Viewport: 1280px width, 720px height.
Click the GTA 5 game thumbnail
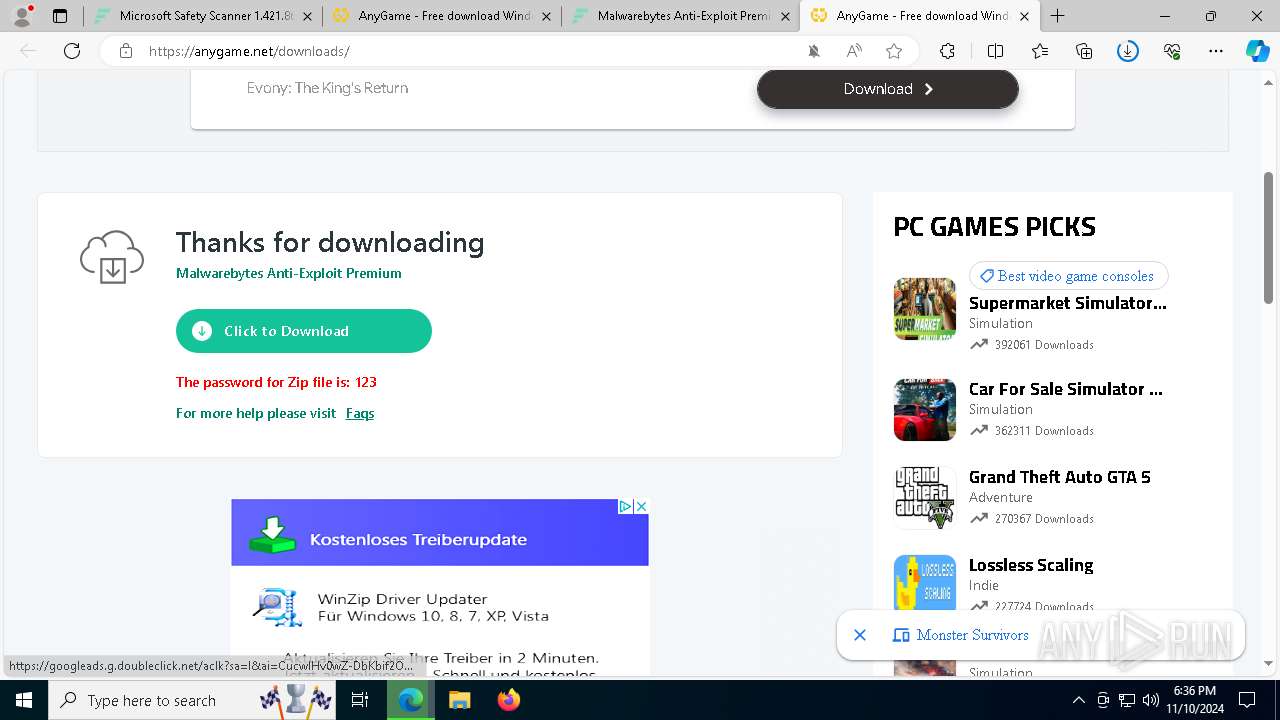click(x=925, y=497)
